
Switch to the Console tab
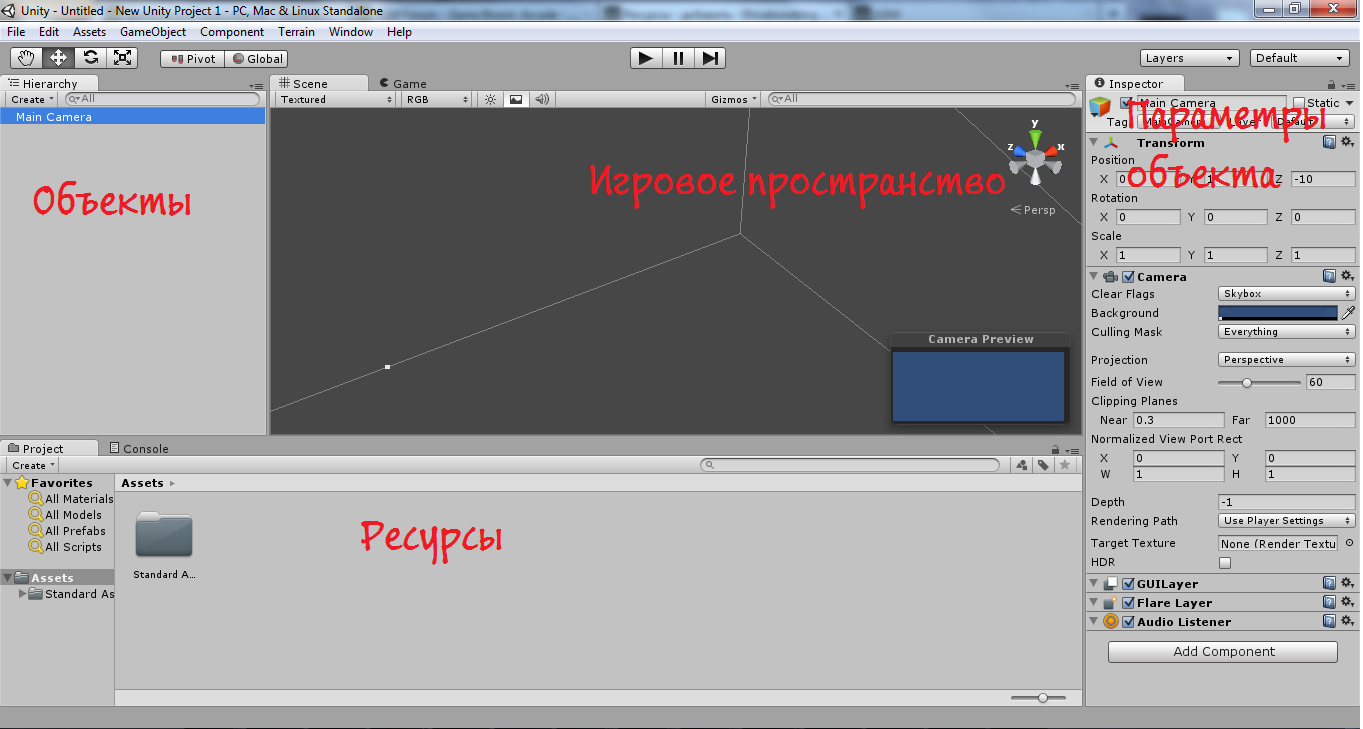tap(138, 449)
